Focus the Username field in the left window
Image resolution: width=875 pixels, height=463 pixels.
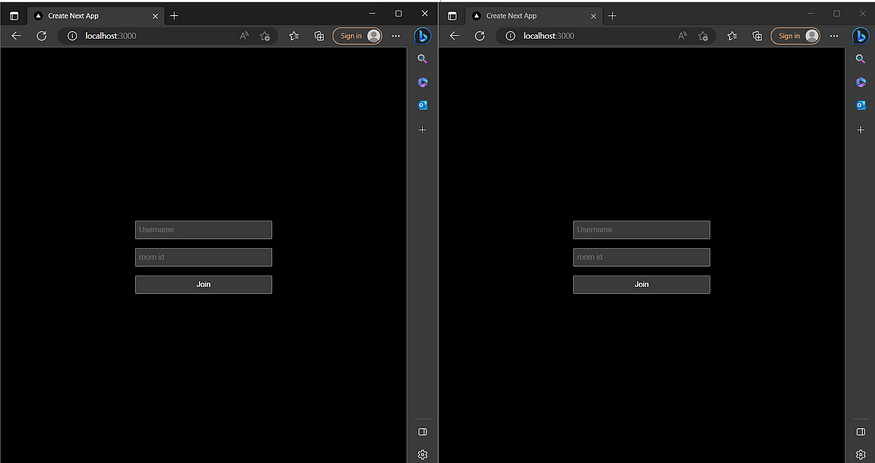(x=204, y=230)
